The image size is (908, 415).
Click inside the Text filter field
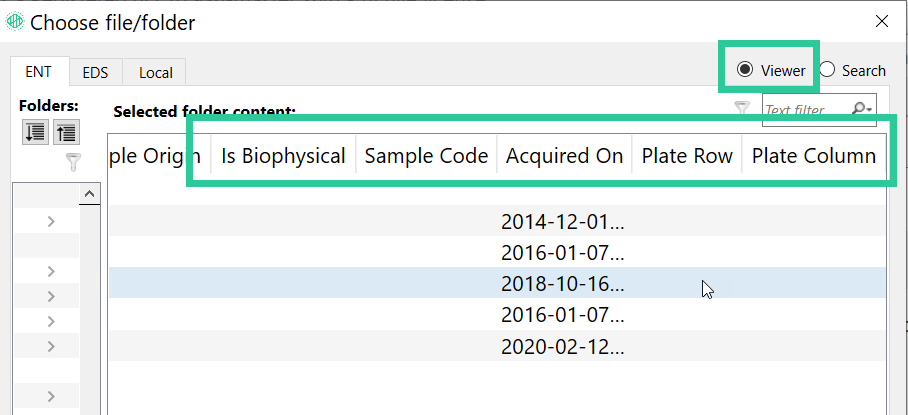pyautogui.click(x=807, y=109)
